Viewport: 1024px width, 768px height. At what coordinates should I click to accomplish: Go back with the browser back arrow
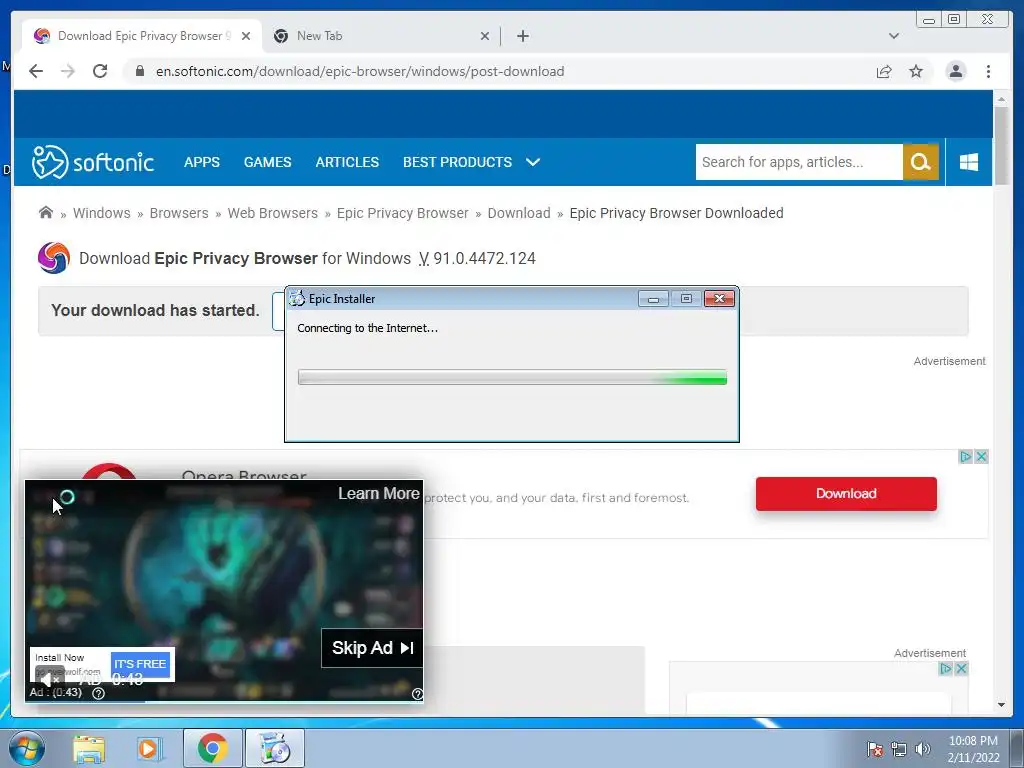point(36,71)
